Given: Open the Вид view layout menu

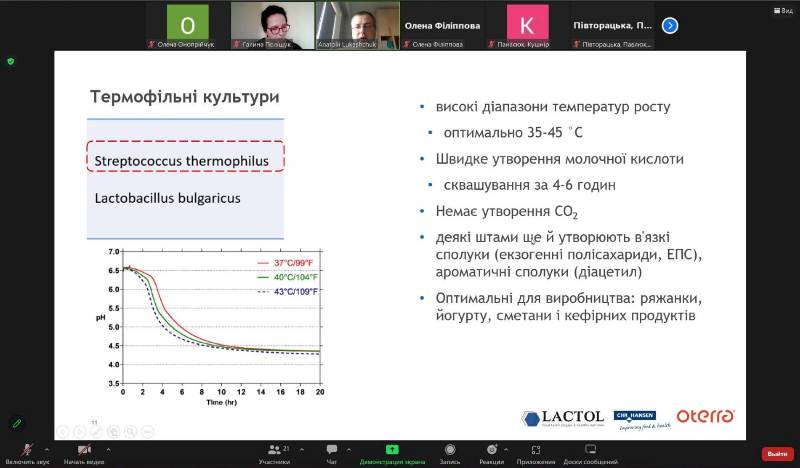Looking at the screenshot, I should [783, 10].
